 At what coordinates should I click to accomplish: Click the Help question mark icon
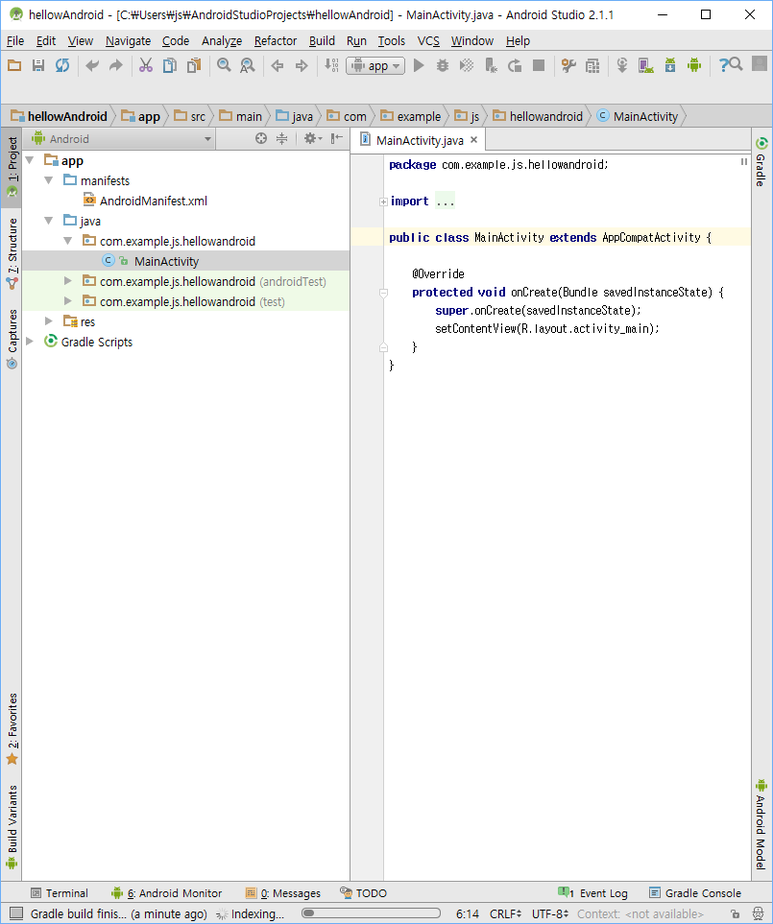(x=724, y=65)
